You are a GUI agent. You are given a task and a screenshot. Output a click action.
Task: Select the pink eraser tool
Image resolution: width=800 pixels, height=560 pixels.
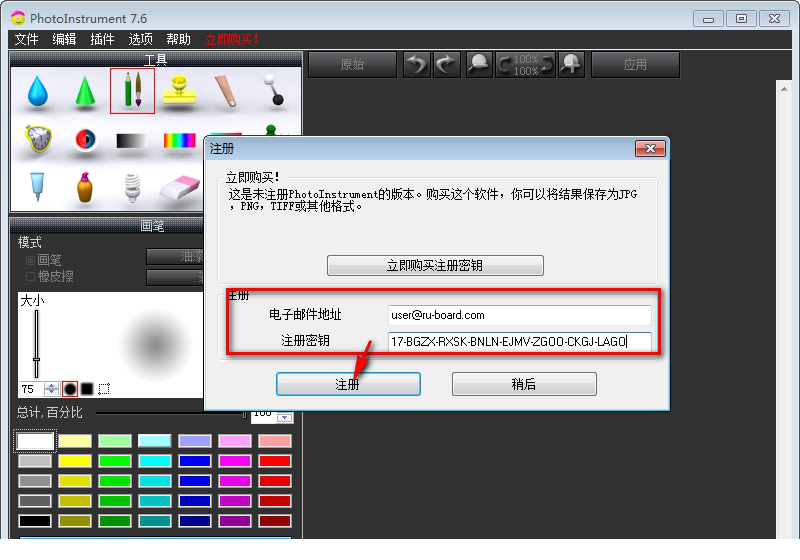180,187
